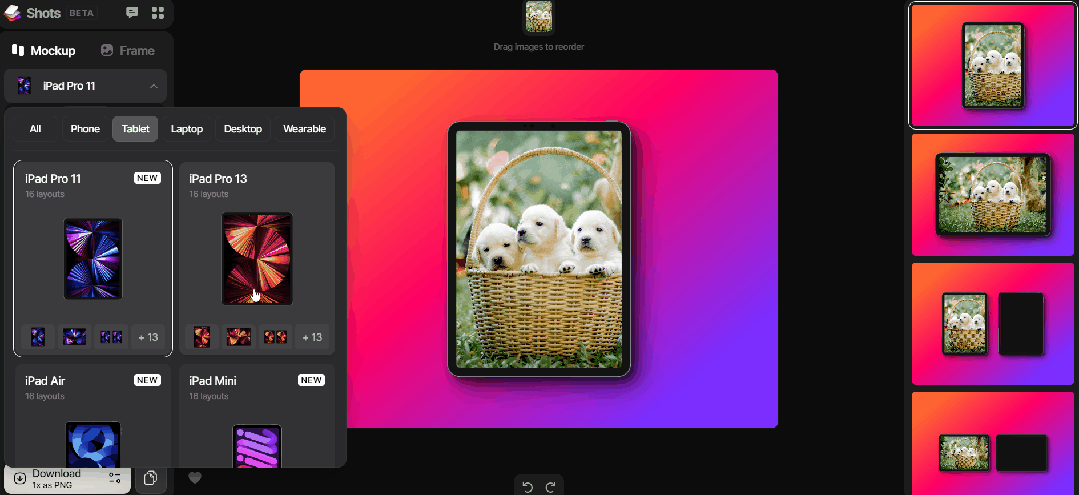This screenshot has height=495, width=1079.
Task: Choose the iPad Mini device card
Action: (x=257, y=416)
